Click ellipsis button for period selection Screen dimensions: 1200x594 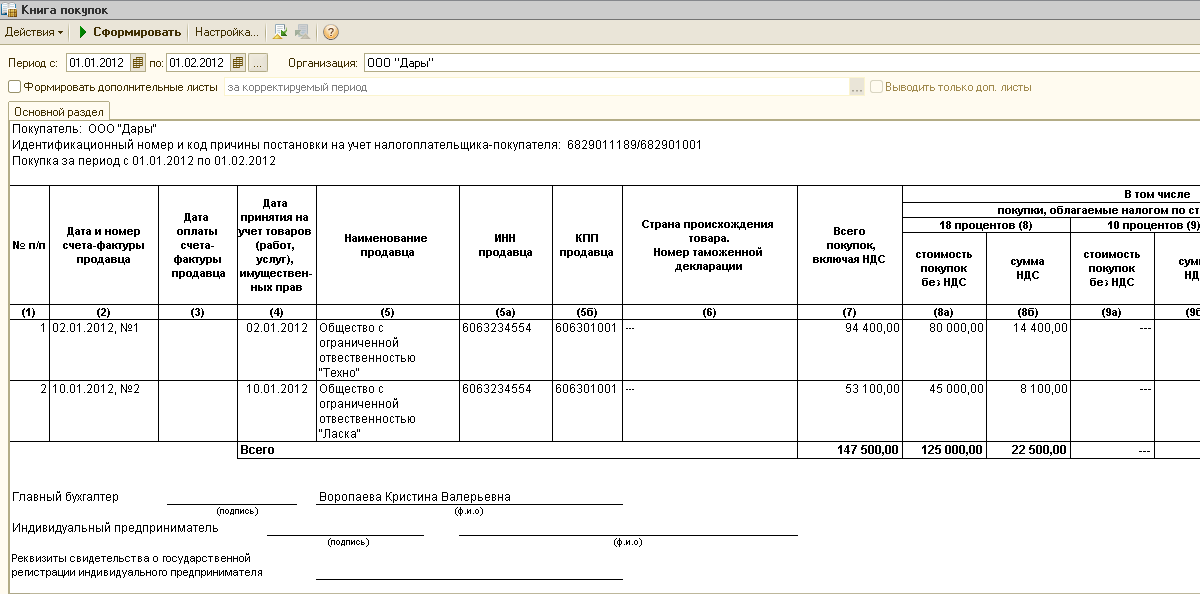258,63
